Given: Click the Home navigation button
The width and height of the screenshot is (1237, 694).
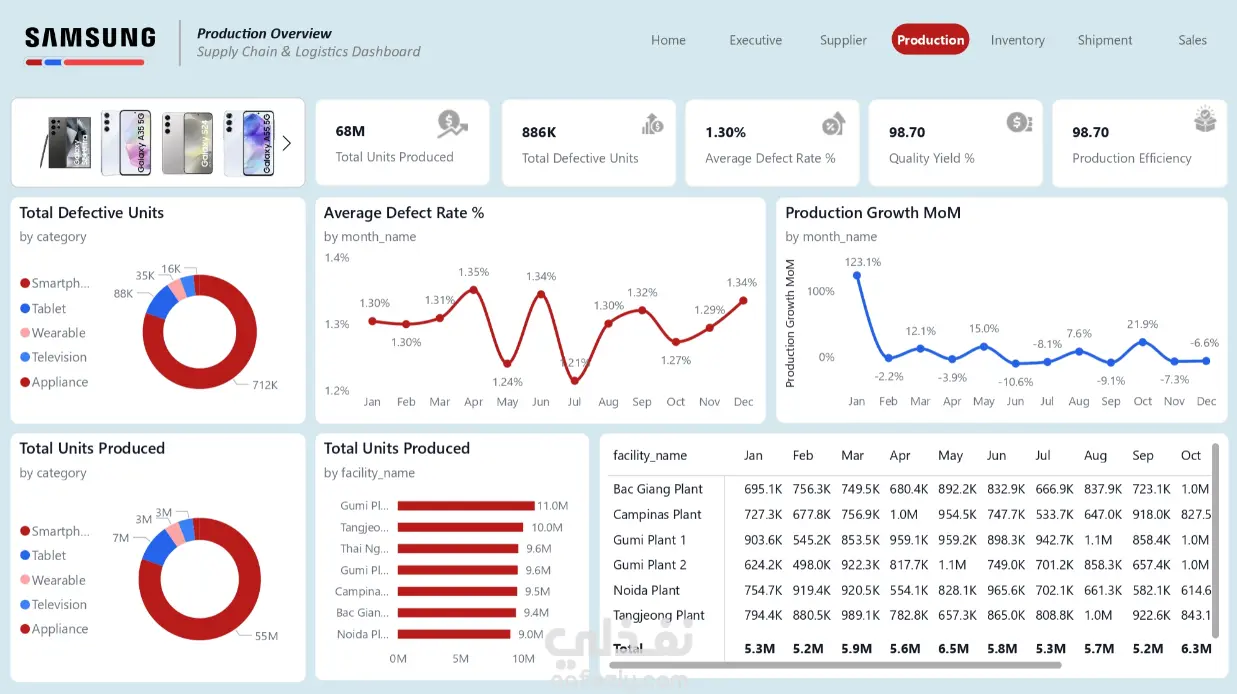Looking at the screenshot, I should [x=668, y=40].
